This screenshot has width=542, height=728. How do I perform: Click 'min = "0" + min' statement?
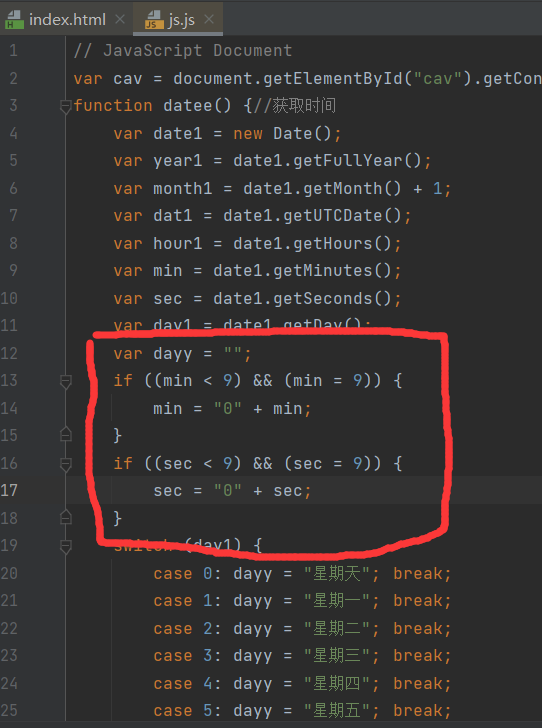coord(228,409)
